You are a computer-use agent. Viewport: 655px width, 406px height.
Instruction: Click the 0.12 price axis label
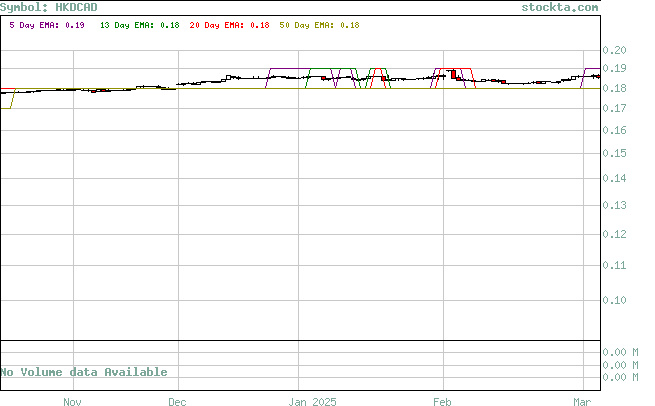pyautogui.click(x=614, y=234)
